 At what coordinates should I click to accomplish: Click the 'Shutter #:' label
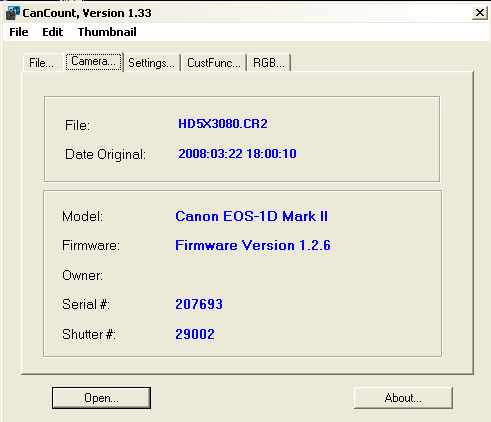click(x=89, y=334)
